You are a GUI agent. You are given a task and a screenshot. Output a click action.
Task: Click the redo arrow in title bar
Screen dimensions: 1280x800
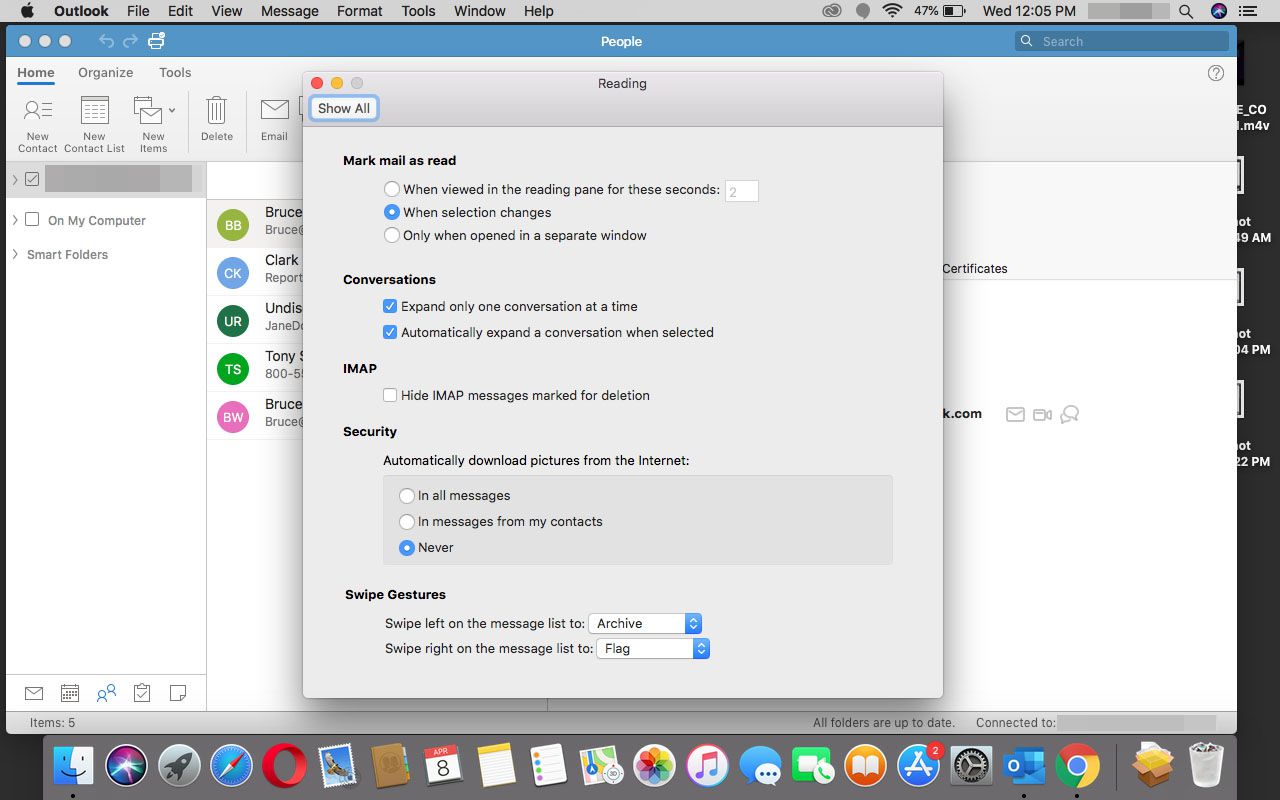pyautogui.click(x=131, y=41)
